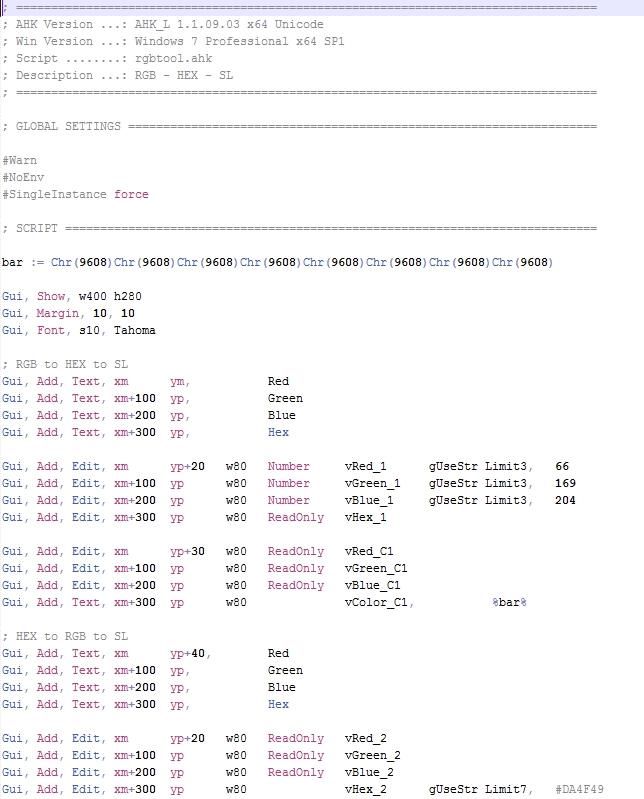Click the 'vRed_1' variable name
Image resolution: width=644 pixels, height=799 pixels.
(365, 466)
